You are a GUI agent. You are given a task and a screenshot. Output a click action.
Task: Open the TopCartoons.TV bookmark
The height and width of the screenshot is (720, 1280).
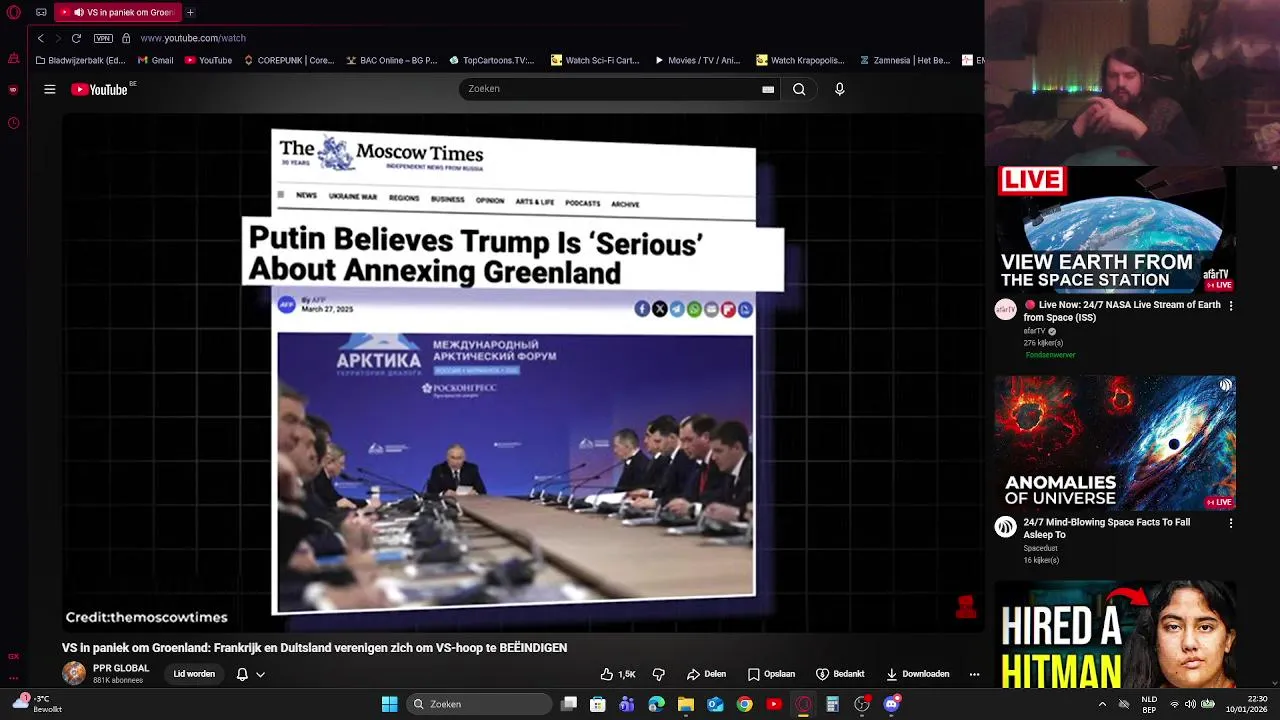click(x=492, y=60)
